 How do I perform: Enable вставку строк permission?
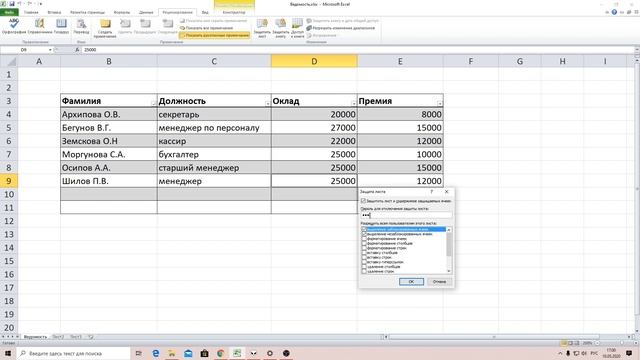coord(364,257)
